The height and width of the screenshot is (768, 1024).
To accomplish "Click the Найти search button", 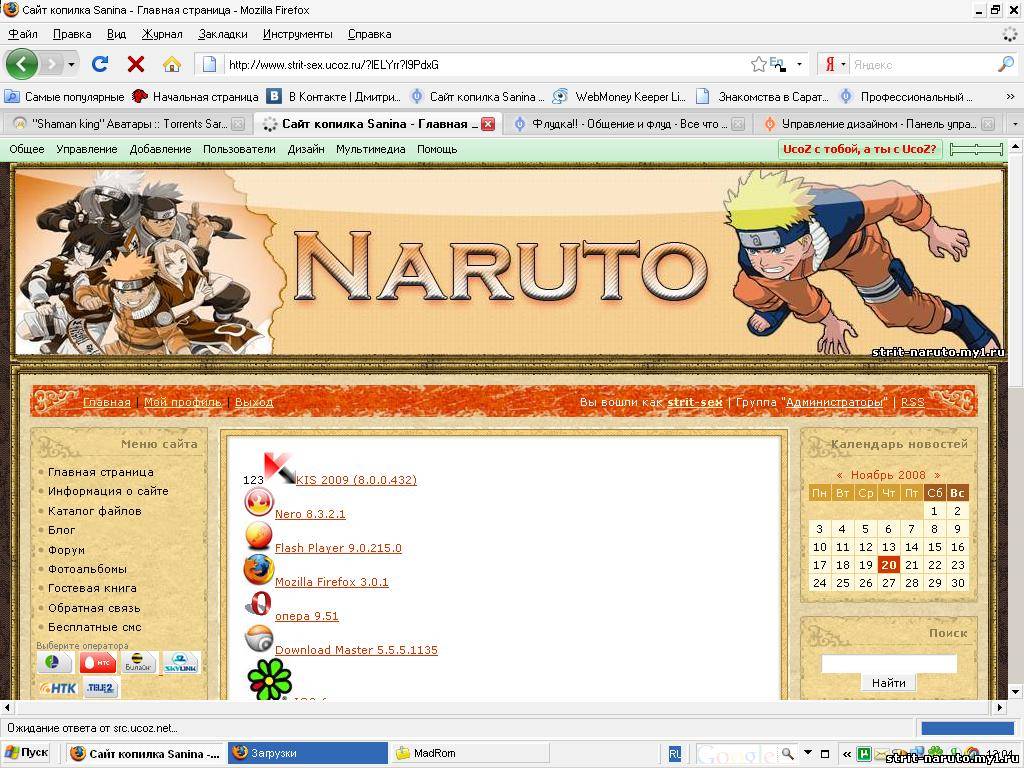I will coord(888,683).
